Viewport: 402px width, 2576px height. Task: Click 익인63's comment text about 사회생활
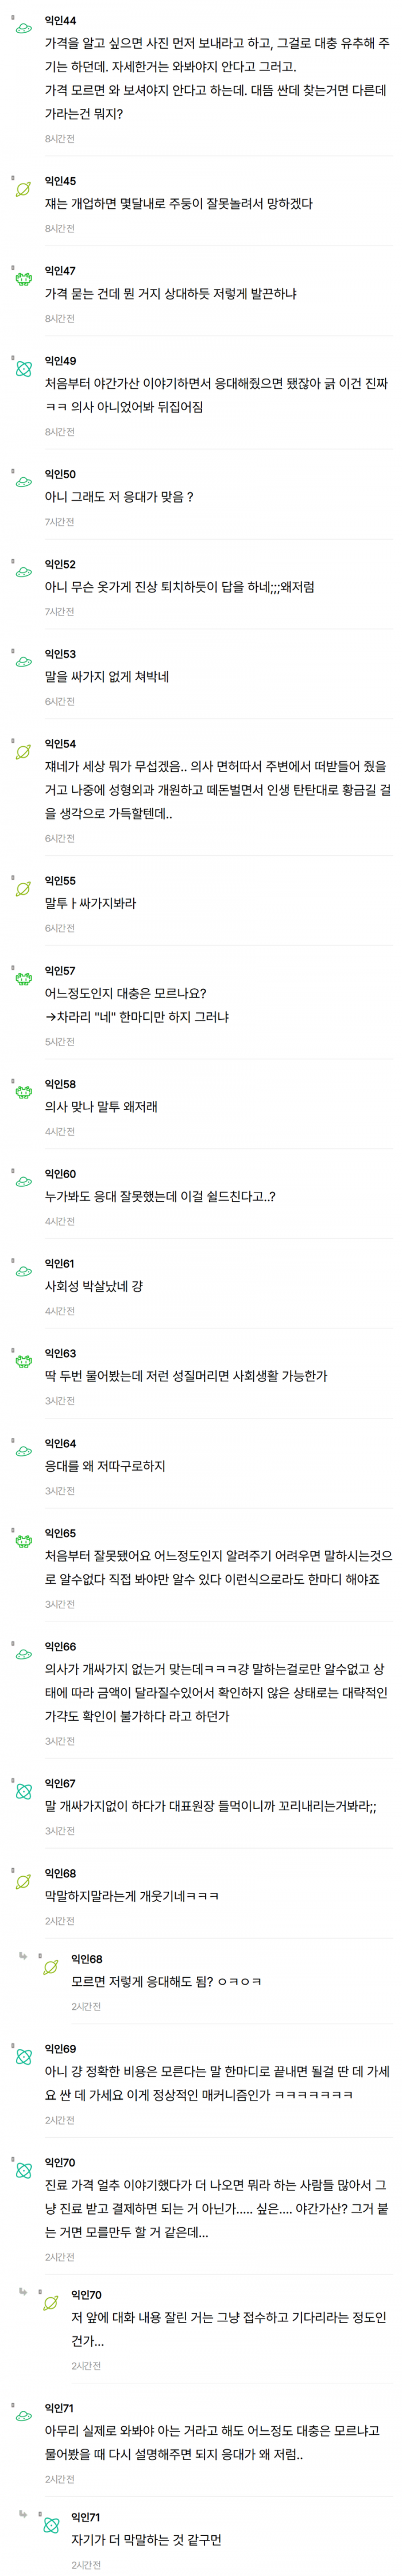(186, 1376)
